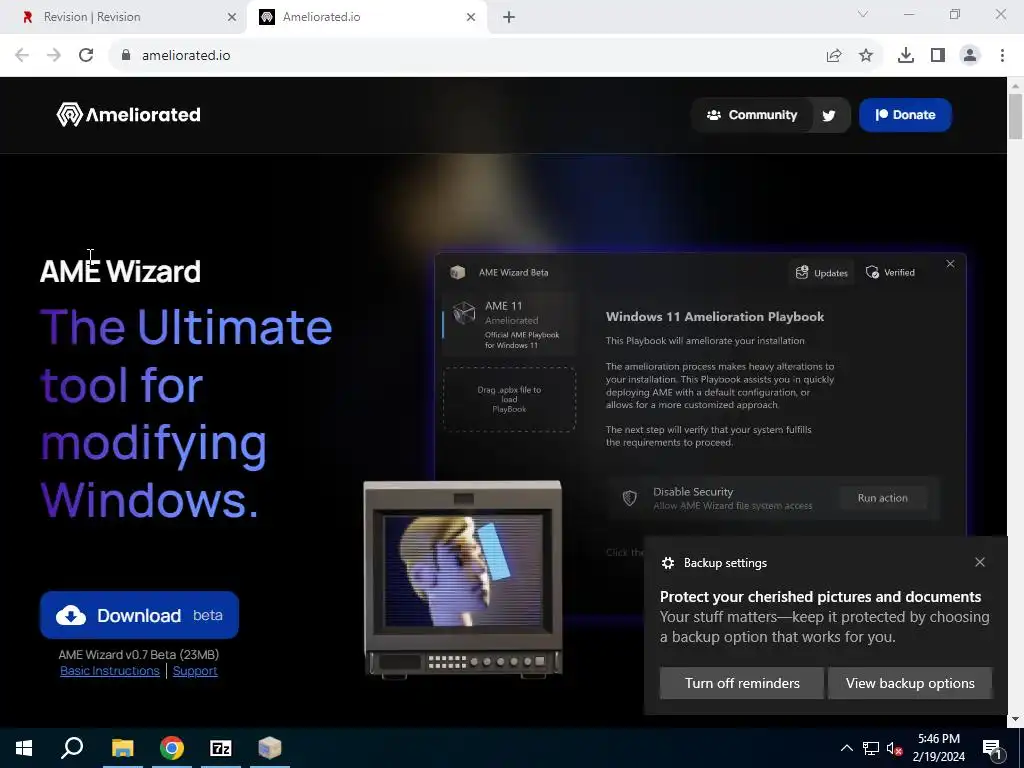Click the muted volume tray icon
The width and height of the screenshot is (1024, 768).
[895, 748]
